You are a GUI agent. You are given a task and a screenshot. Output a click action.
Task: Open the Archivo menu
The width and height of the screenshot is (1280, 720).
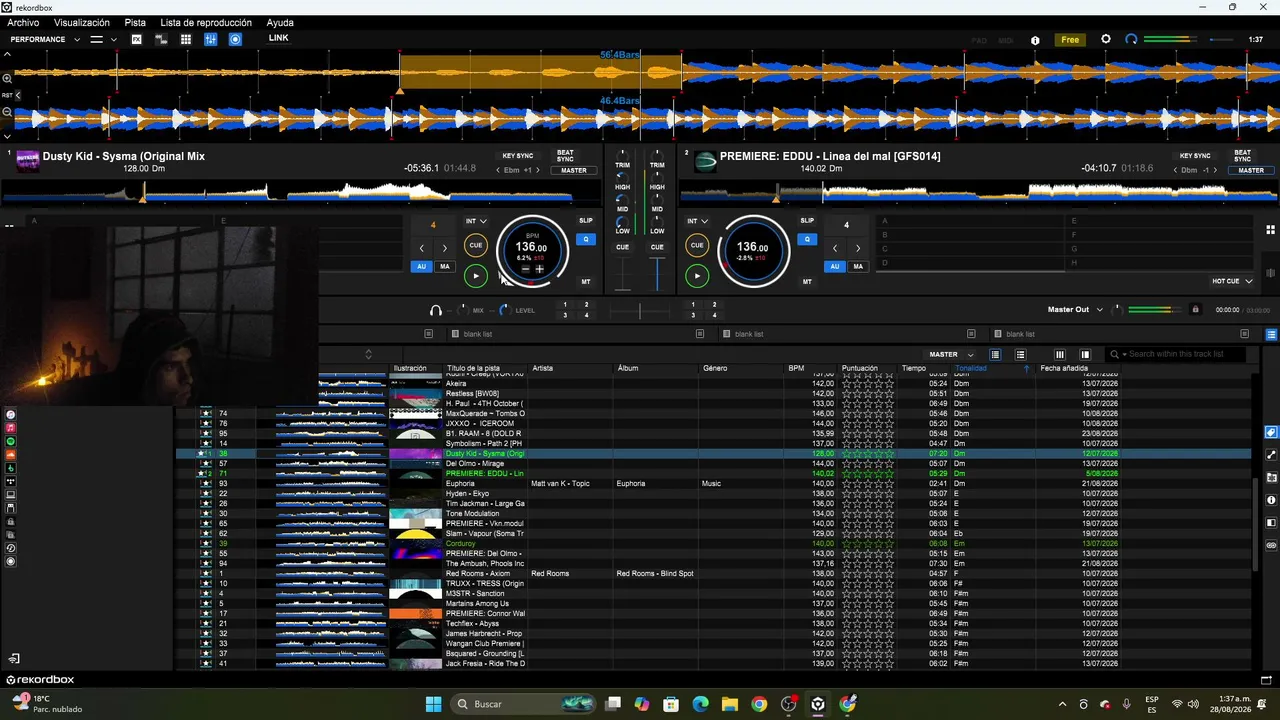click(23, 22)
